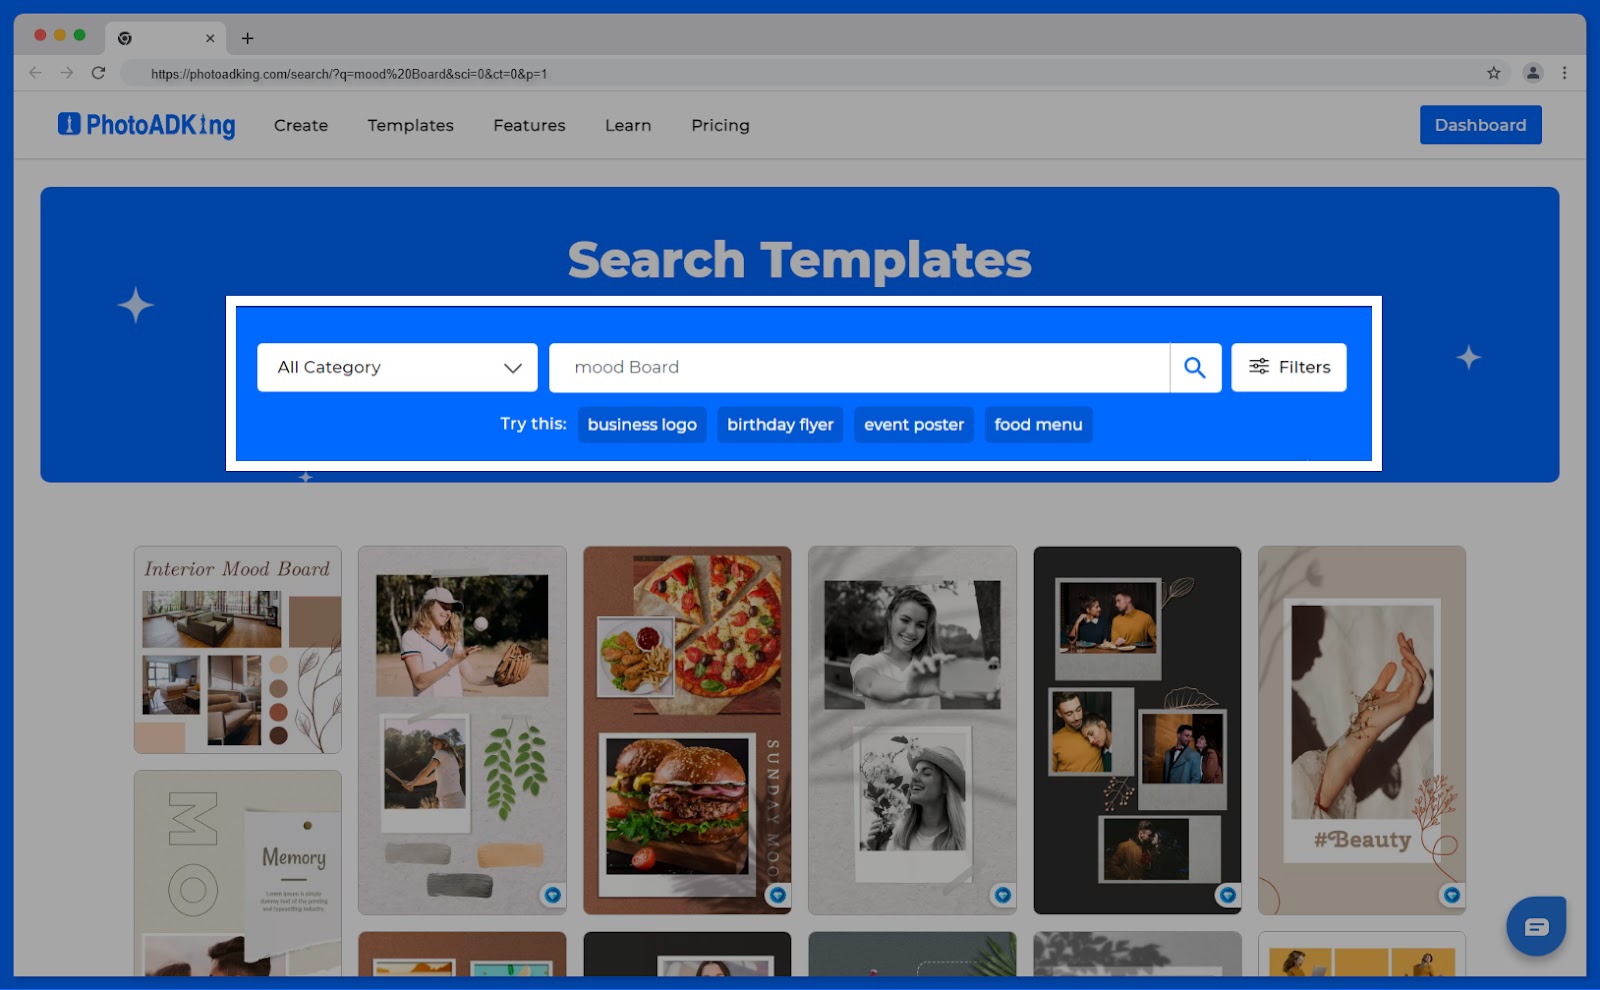Open the Interior Mood Board template
The width and height of the screenshot is (1600, 990).
click(238, 650)
